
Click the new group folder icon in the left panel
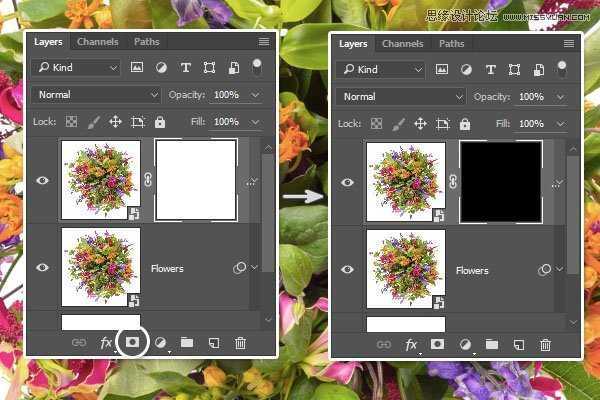click(187, 343)
